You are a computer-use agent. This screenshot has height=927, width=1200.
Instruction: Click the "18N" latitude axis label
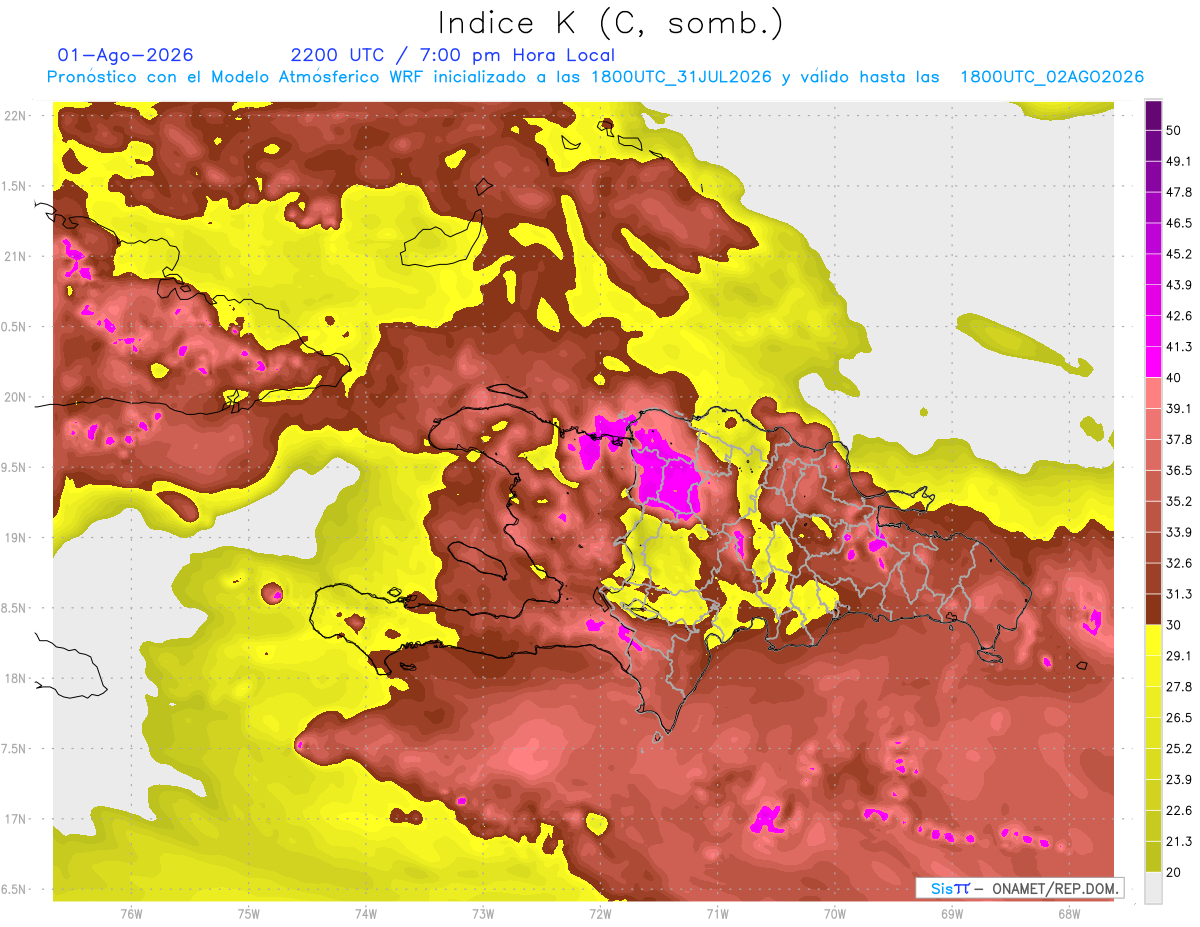[14, 679]
